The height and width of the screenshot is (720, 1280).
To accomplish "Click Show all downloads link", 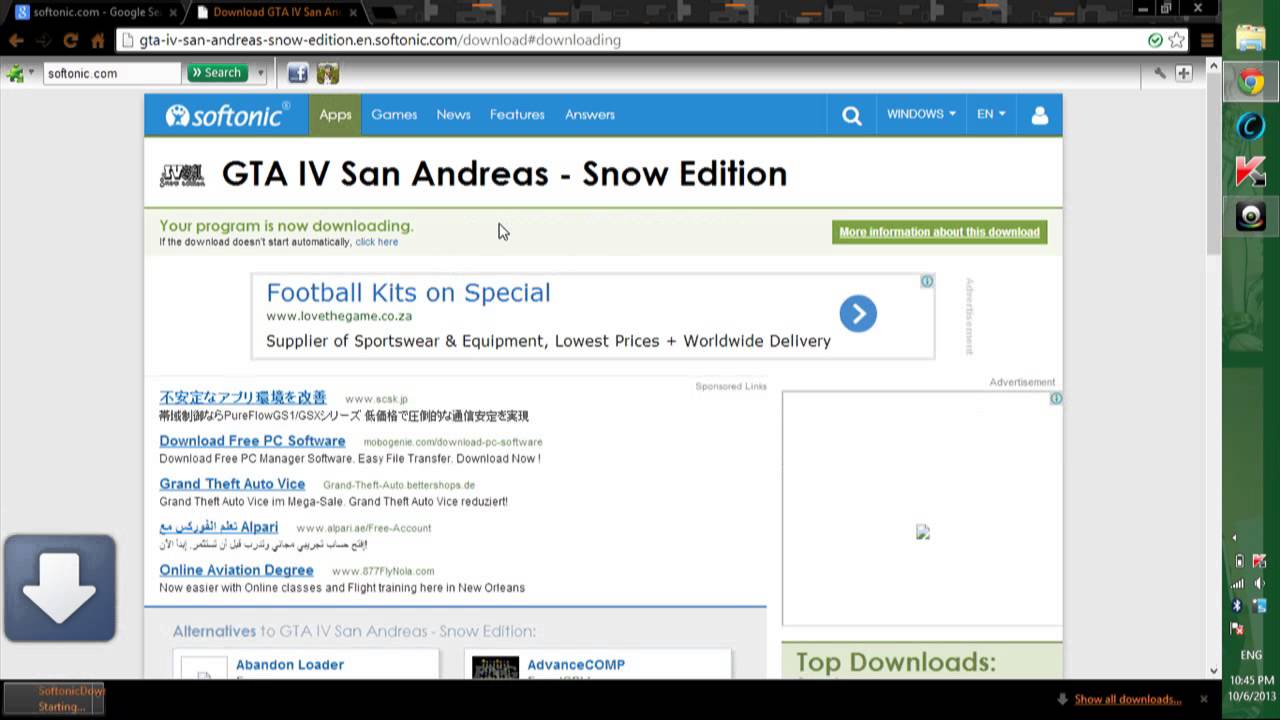I will click(x=1127, y=700).
